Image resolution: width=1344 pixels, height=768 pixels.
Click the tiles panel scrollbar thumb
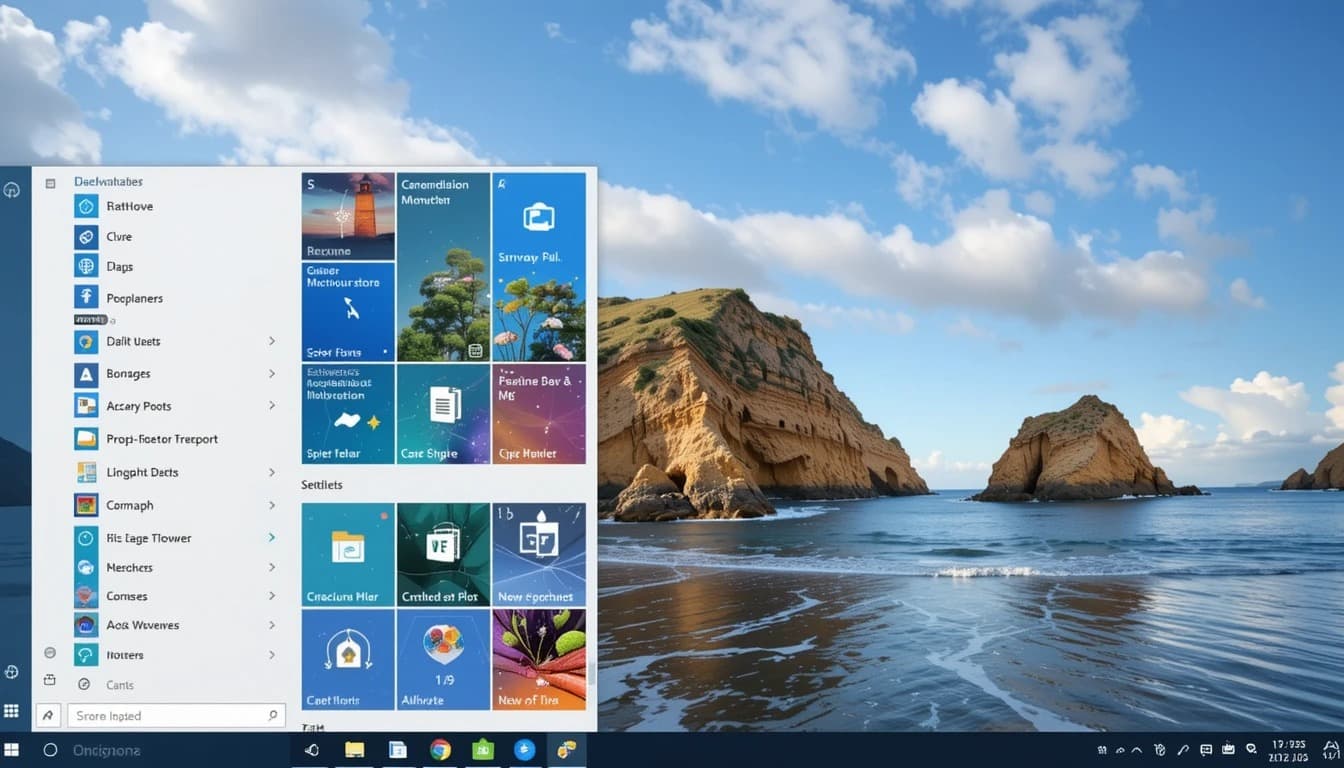tap(591, 673)
